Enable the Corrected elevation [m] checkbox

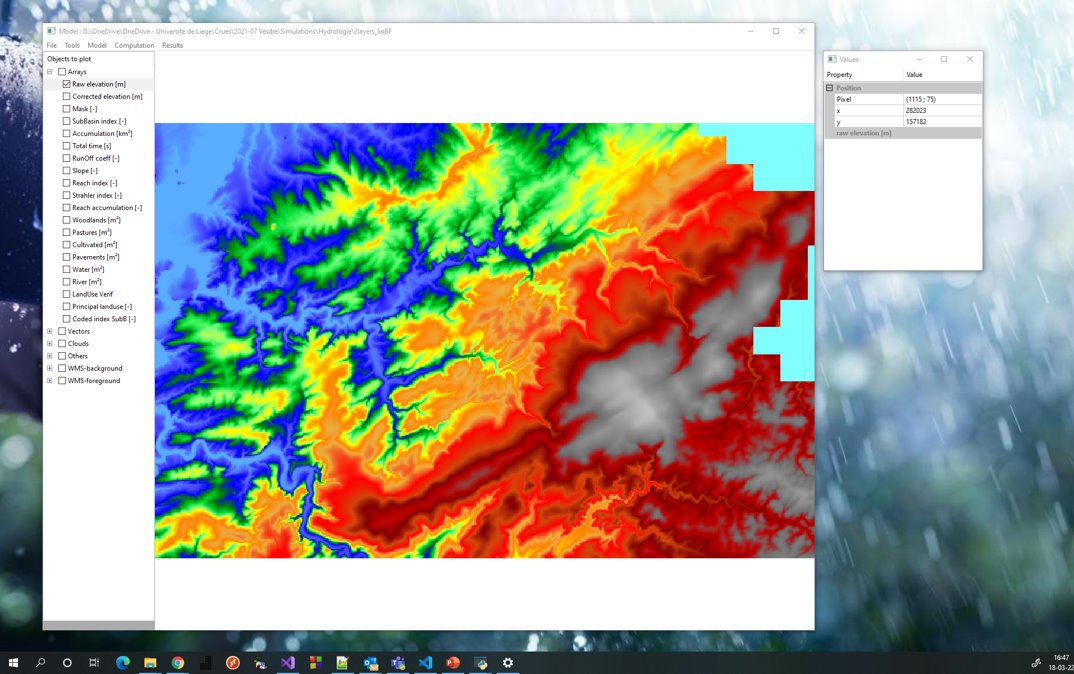67,97
